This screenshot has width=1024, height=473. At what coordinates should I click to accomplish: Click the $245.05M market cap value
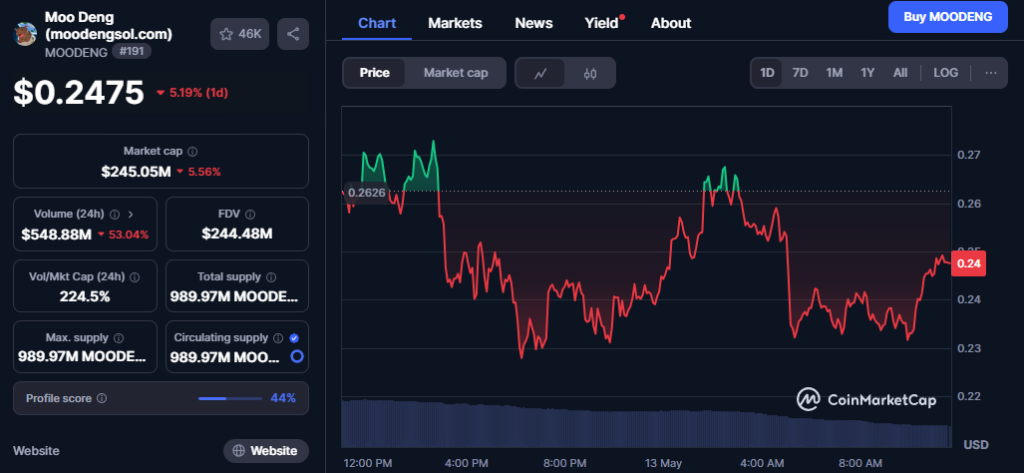[x=136, y=172]
